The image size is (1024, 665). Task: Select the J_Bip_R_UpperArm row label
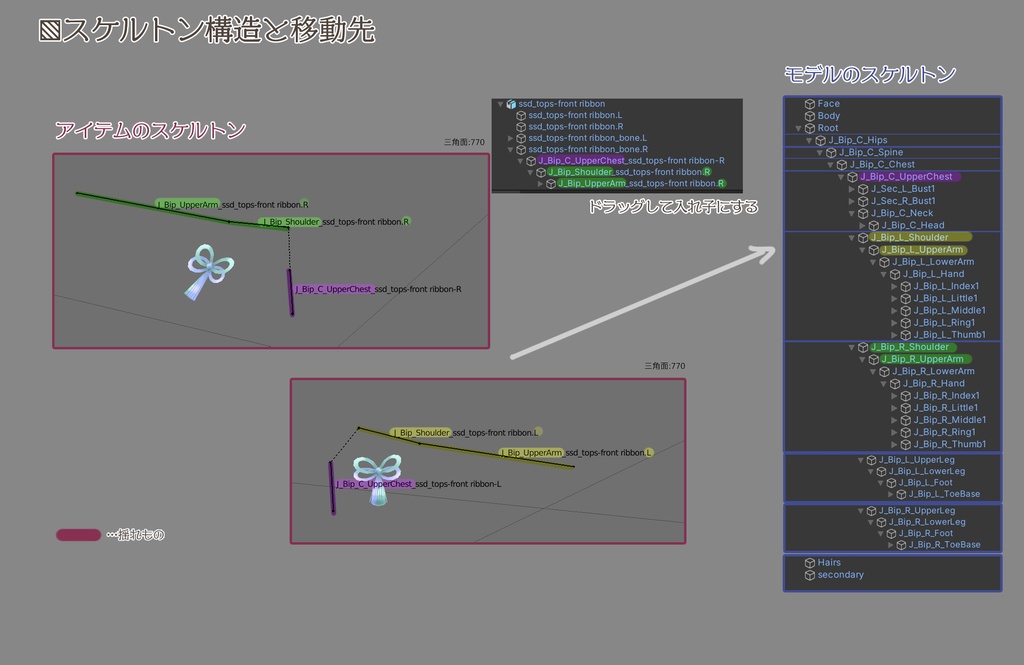922,359
